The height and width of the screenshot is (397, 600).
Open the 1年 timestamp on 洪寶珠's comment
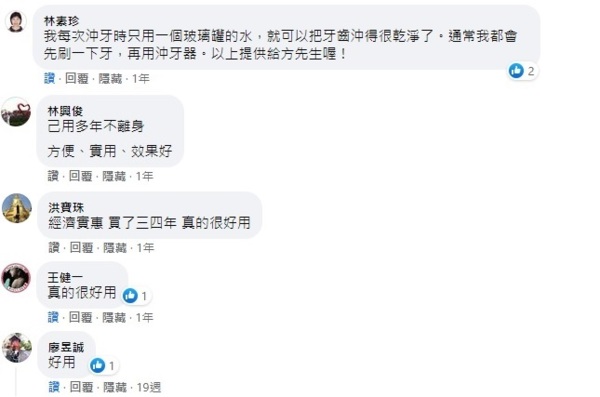coord(145,248)
